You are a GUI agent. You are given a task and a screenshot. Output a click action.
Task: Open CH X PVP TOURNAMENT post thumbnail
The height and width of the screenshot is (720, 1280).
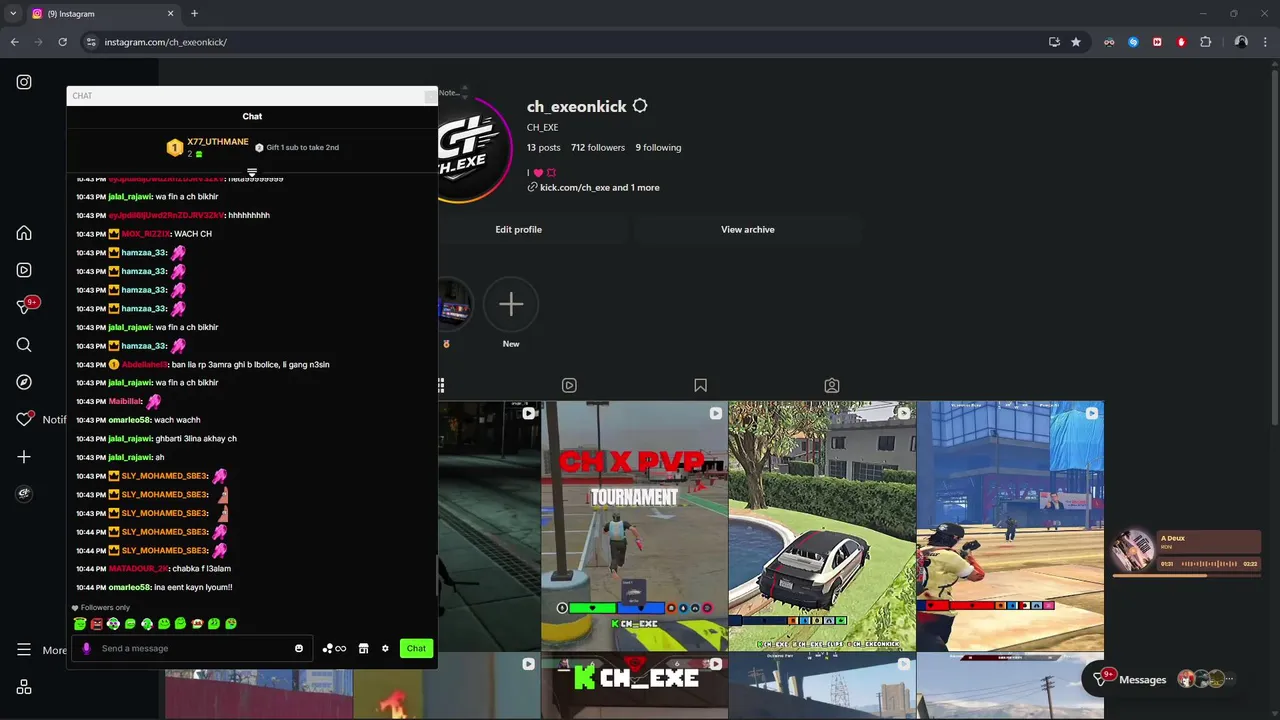coord(634,526)
